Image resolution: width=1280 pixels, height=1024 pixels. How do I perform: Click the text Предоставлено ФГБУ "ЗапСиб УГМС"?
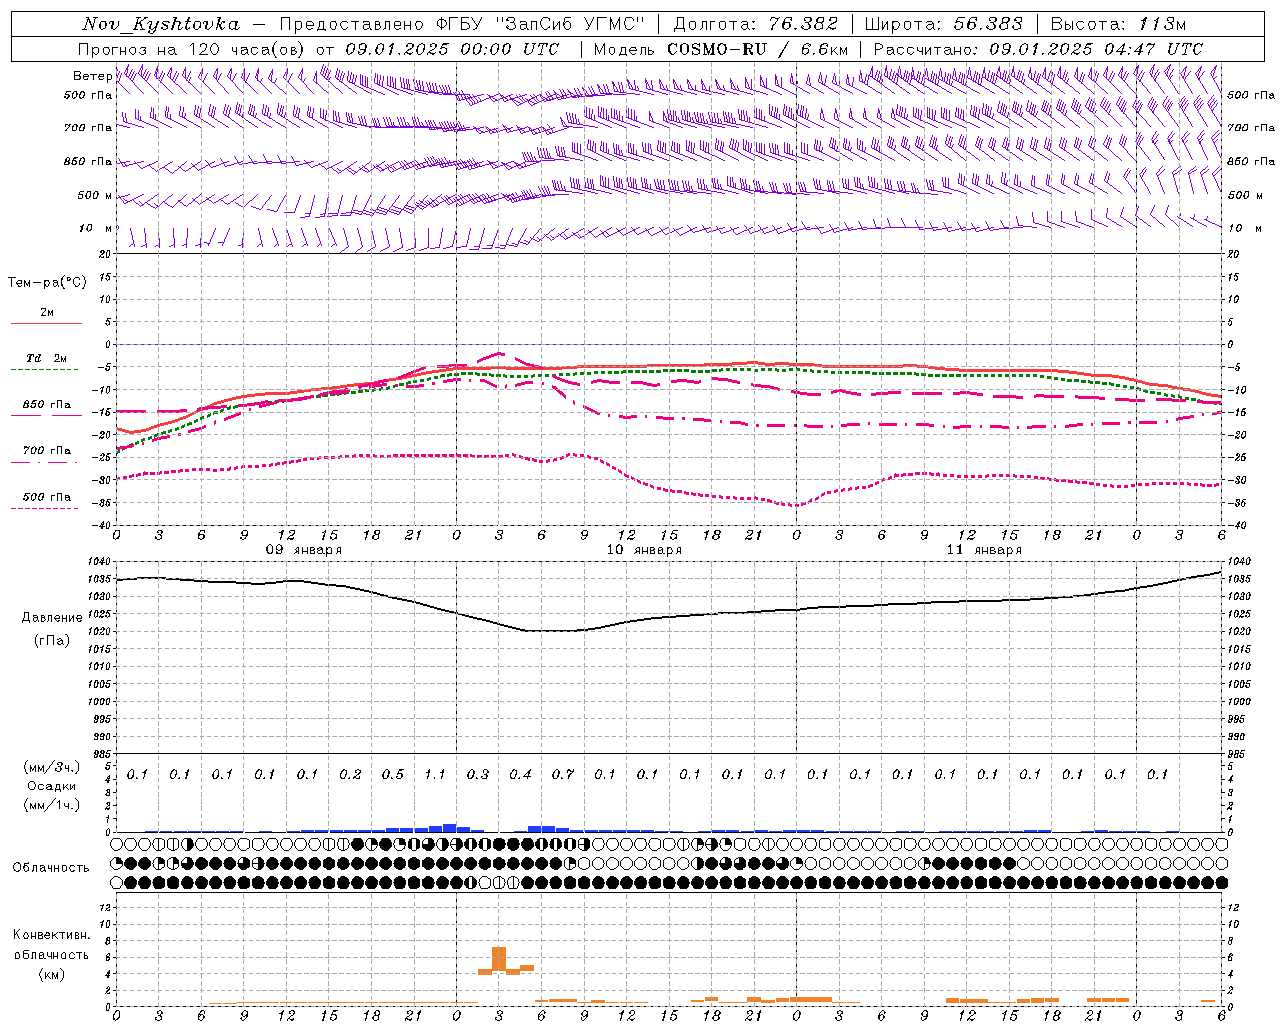(462, 24)
